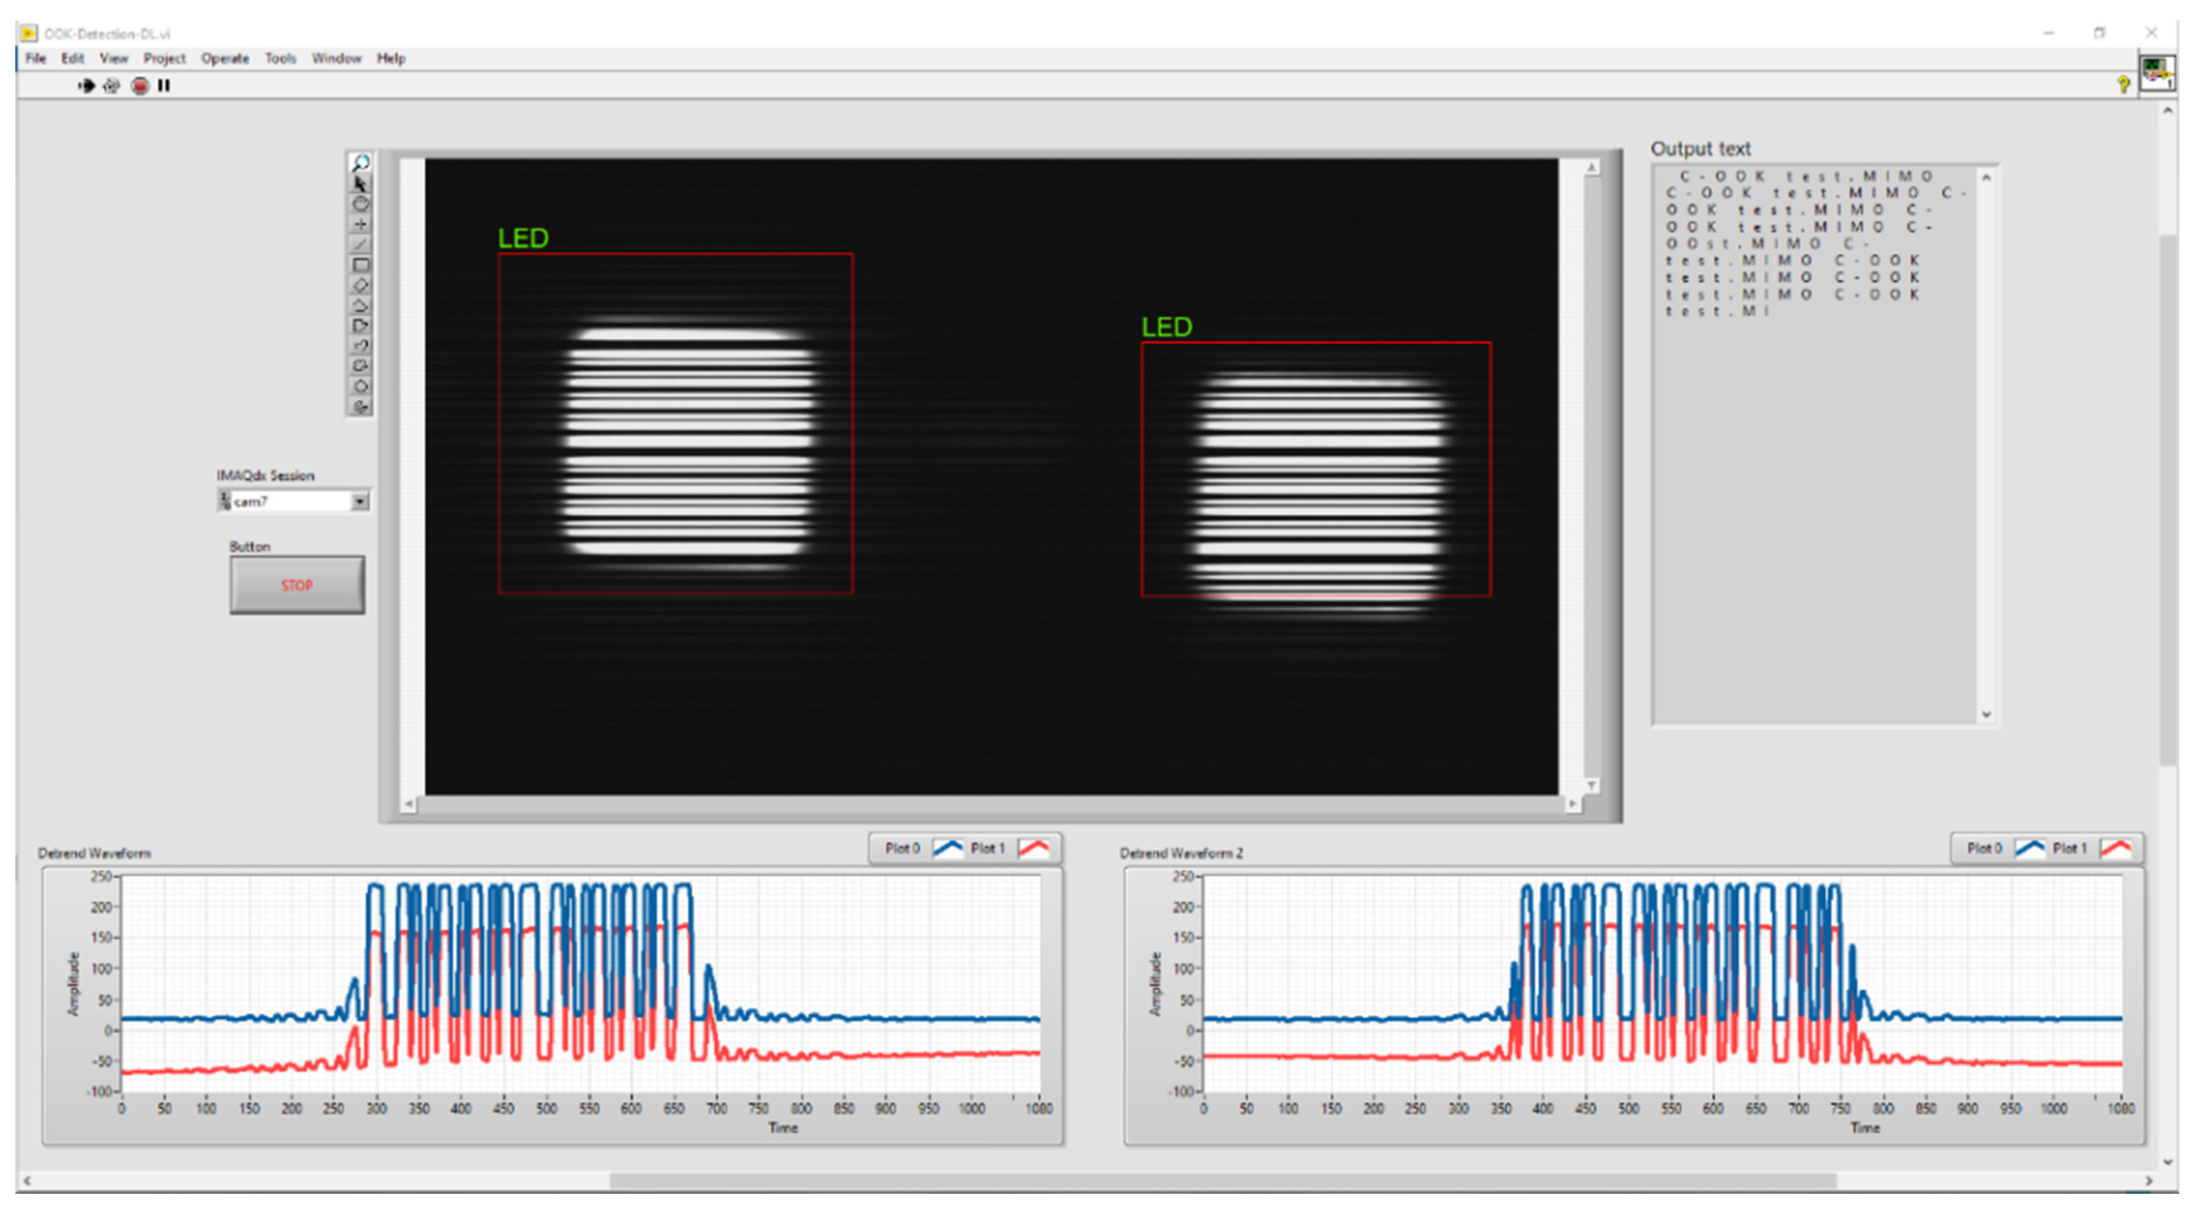Click the Output text scroll down arrow

tap(1986, 714)
